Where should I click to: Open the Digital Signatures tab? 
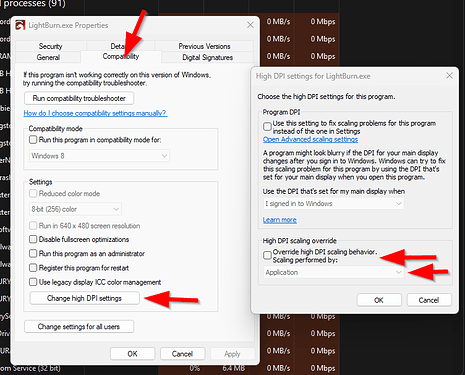[207, 57]
